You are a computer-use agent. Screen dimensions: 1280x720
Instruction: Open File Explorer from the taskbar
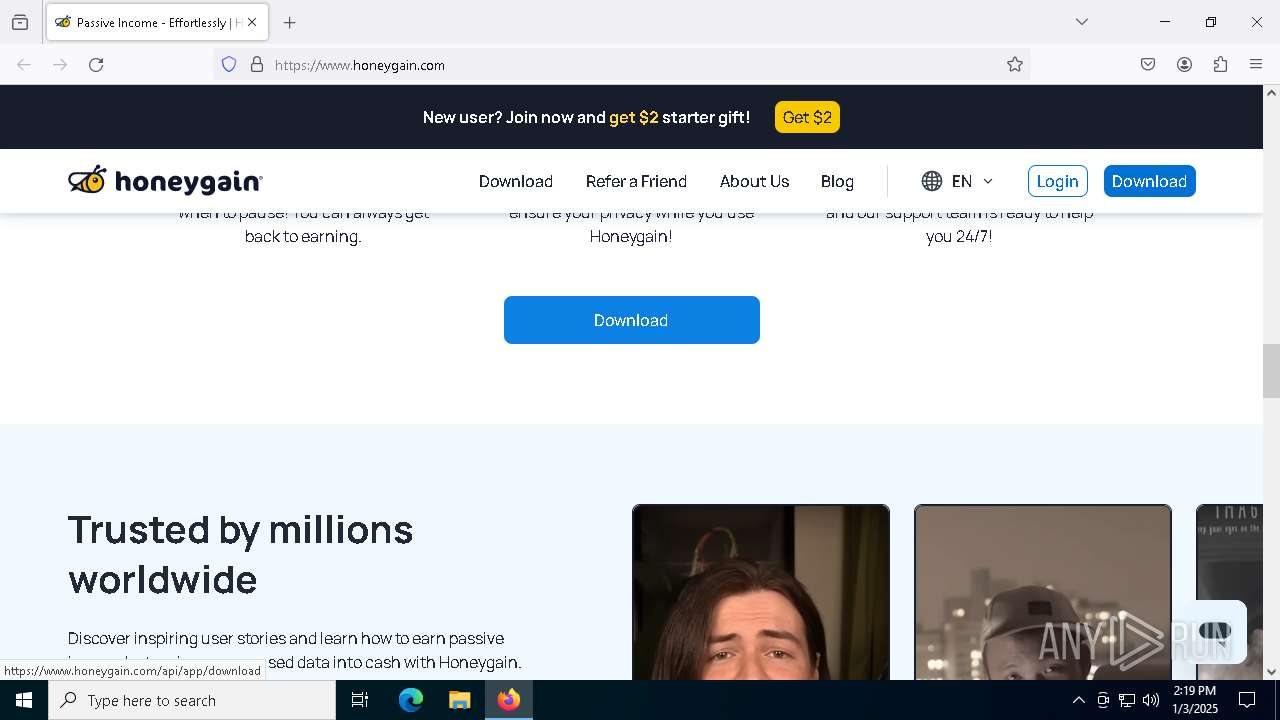coord(459,700)
